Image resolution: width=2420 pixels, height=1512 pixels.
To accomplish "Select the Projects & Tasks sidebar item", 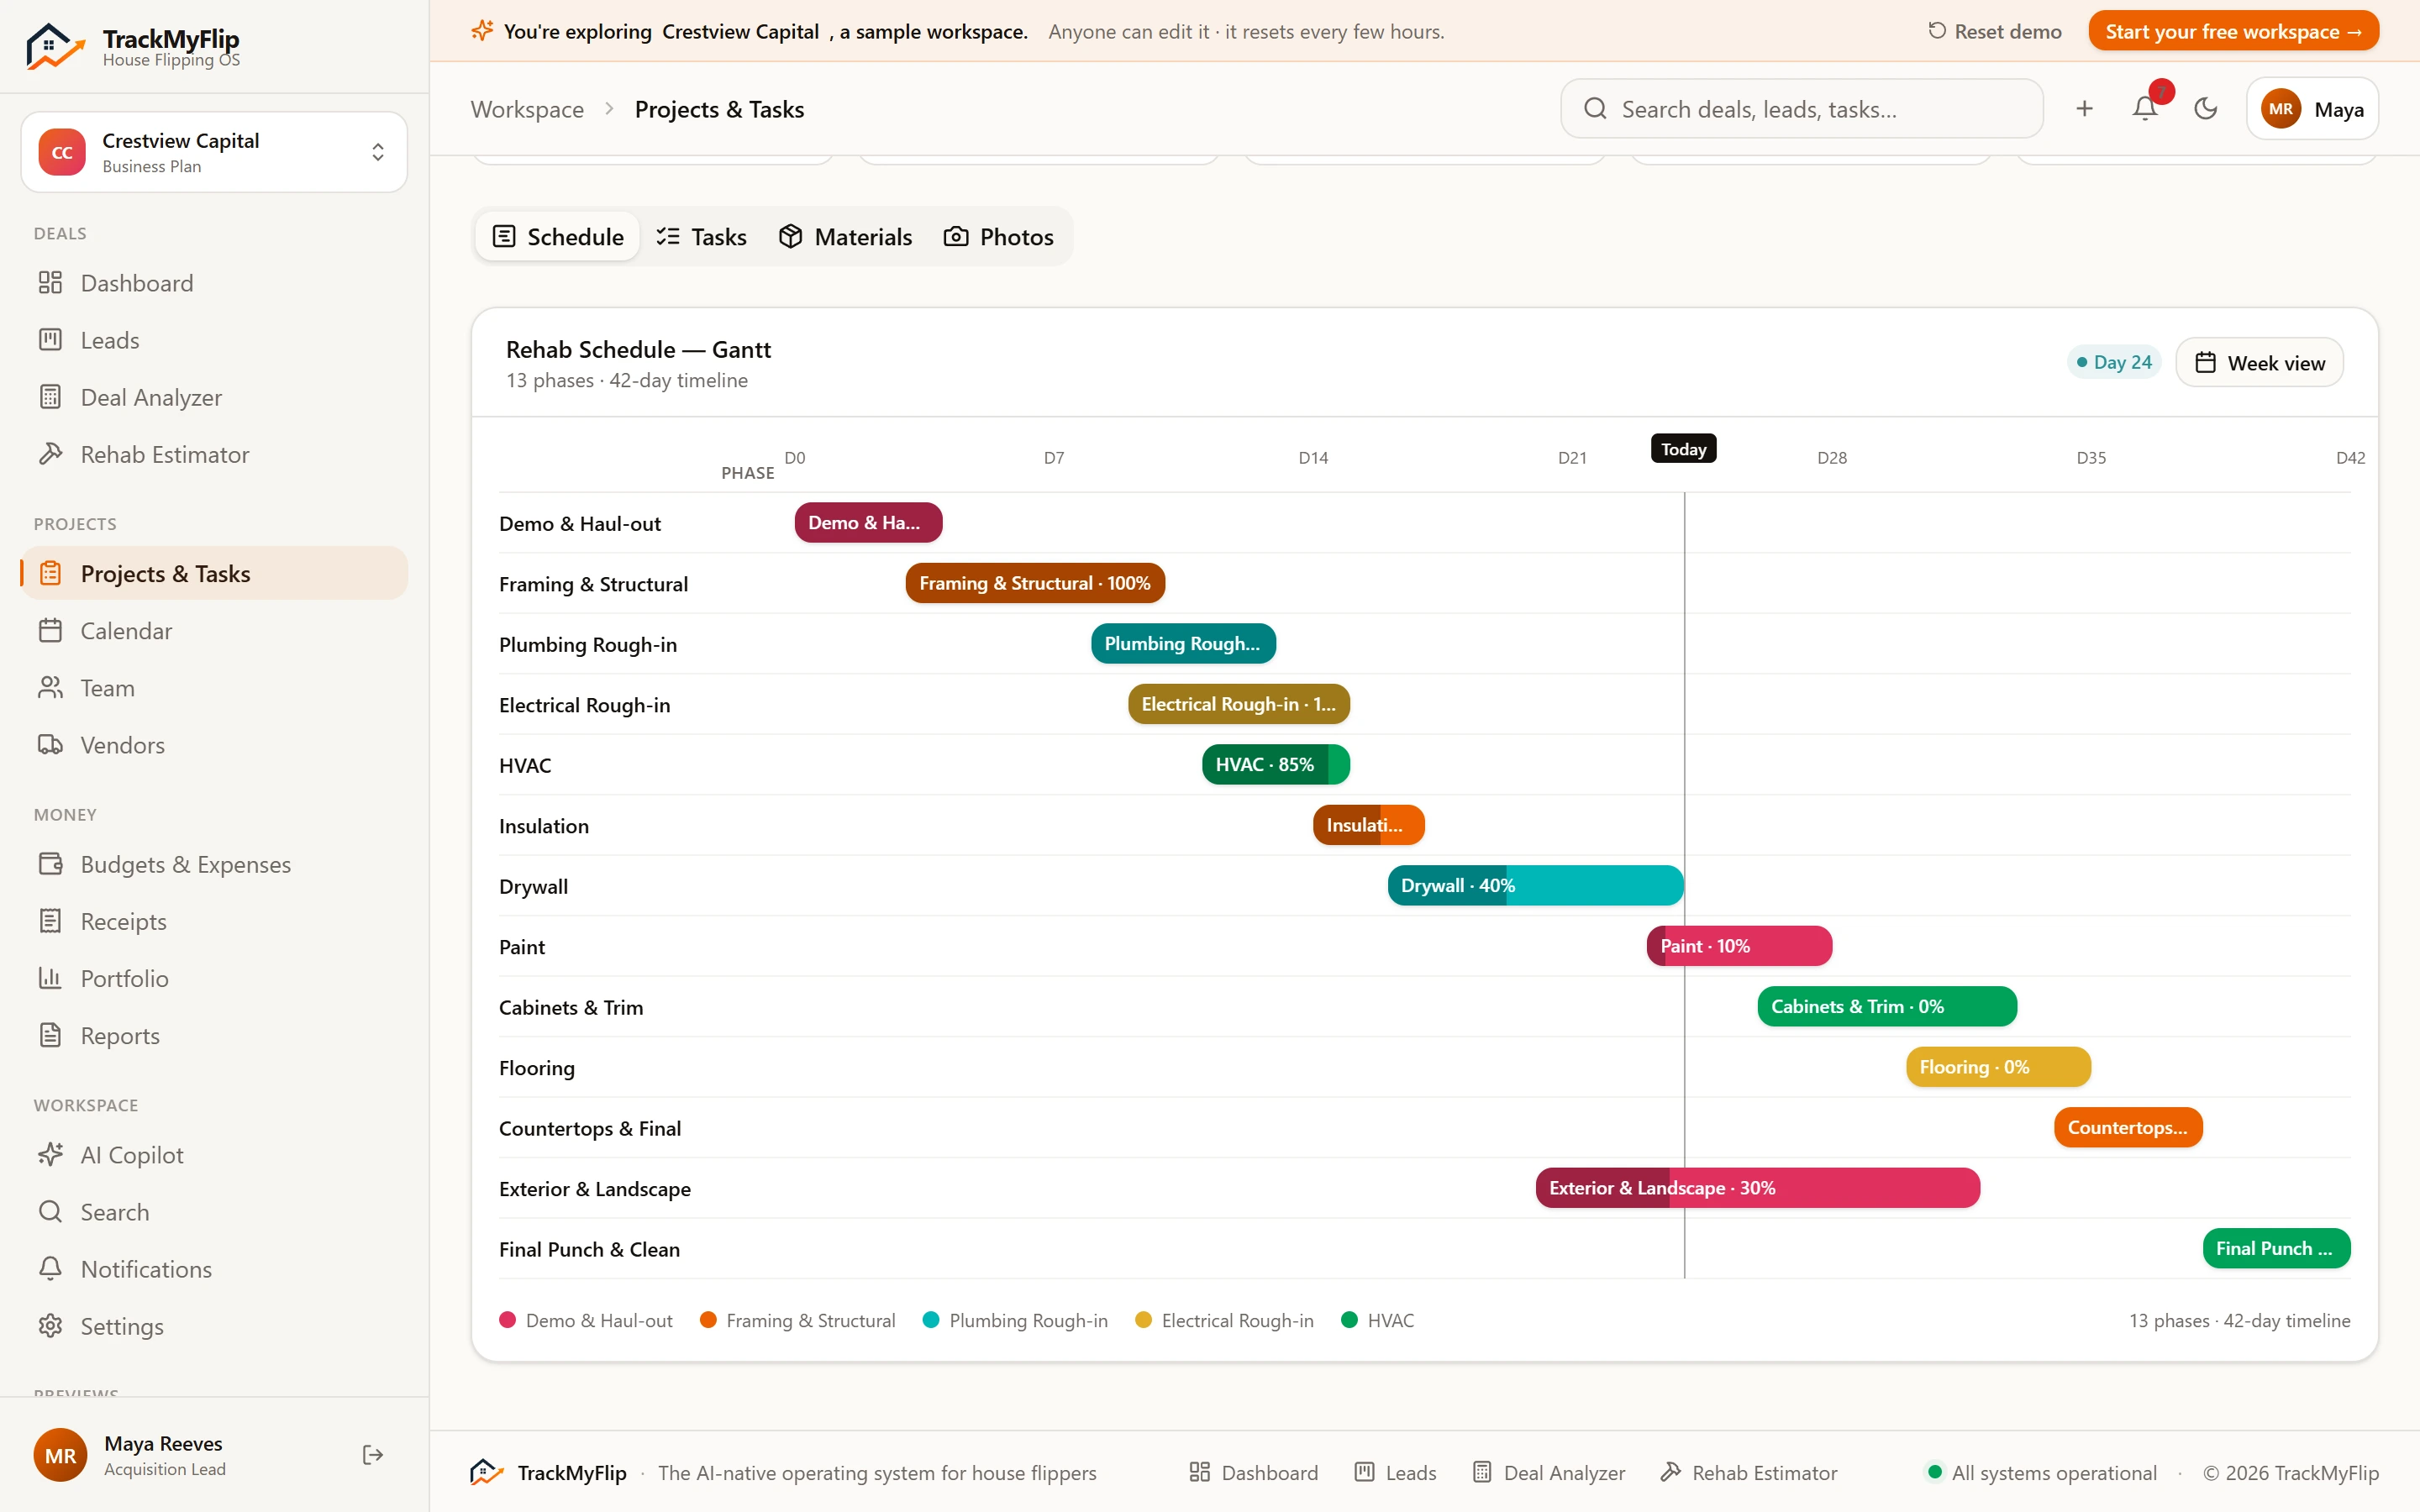I will coord(214,573).
